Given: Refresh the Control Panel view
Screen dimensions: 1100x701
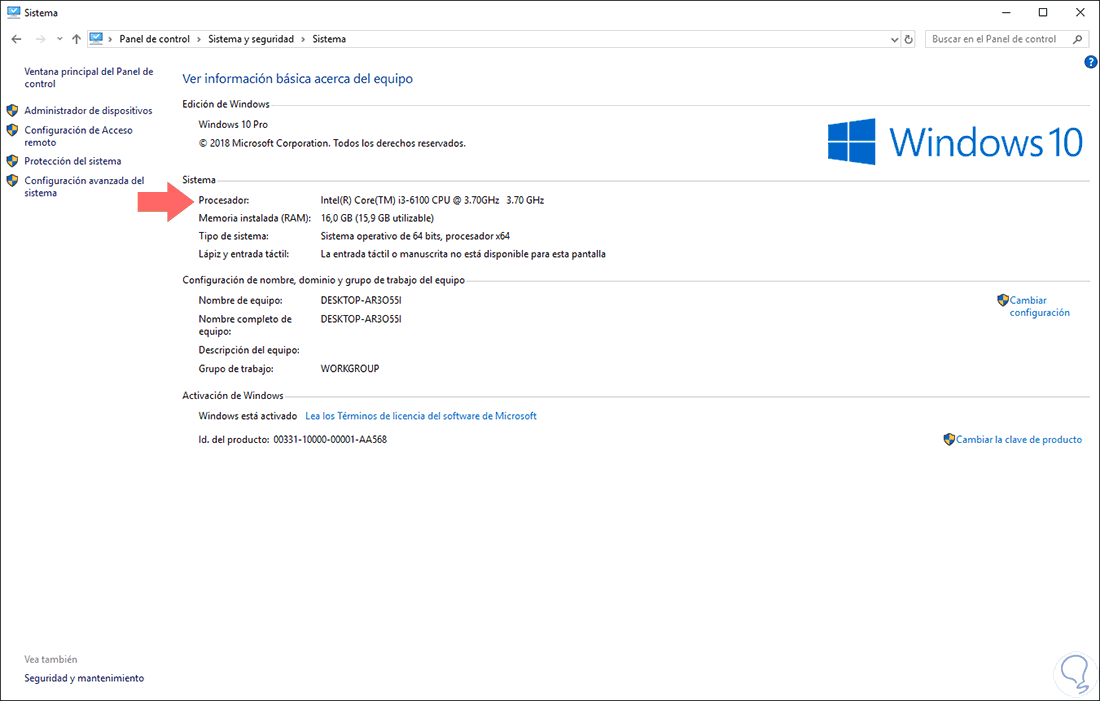Looking at the screenshot, I should point(908,40).
